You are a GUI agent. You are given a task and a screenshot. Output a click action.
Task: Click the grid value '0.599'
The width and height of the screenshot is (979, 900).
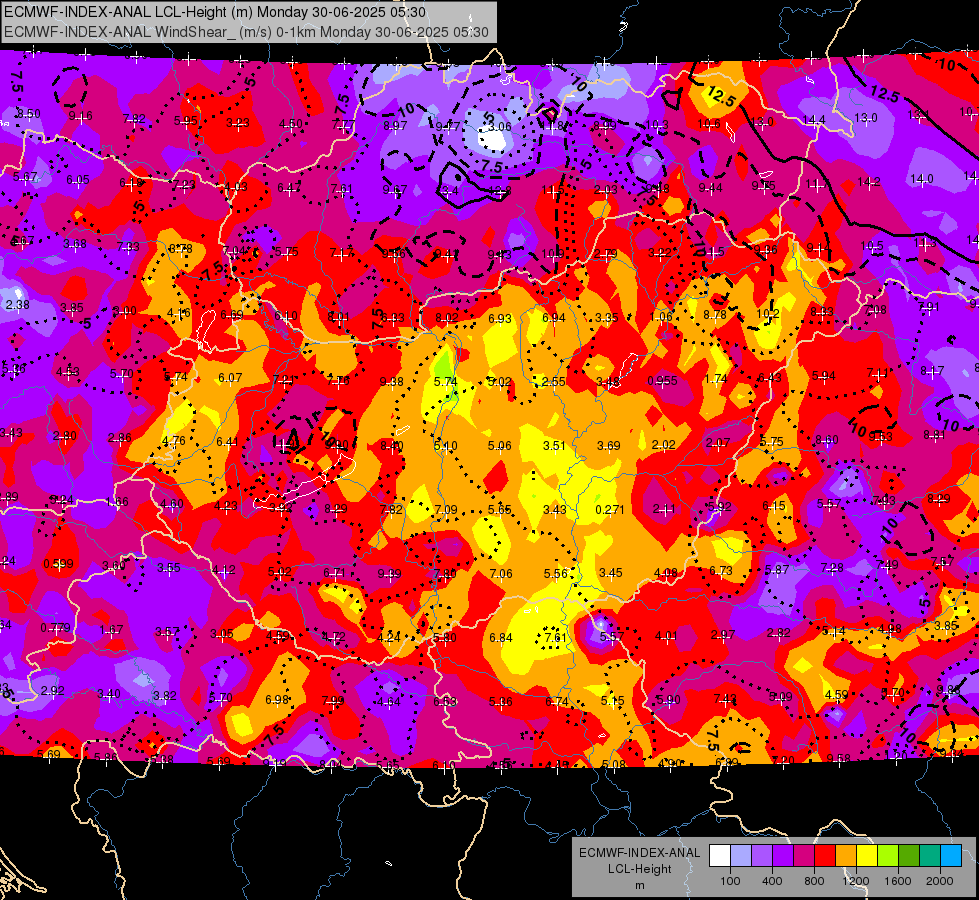click(58, 564)
